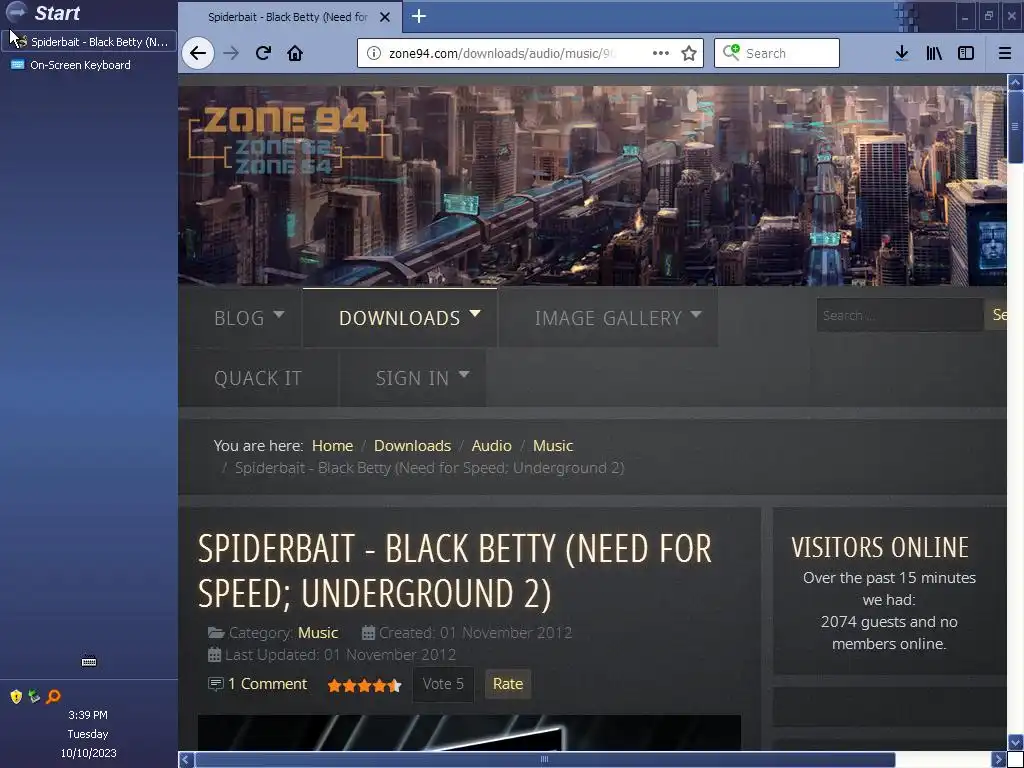Open the 1 Comment link

coord(267,684)
